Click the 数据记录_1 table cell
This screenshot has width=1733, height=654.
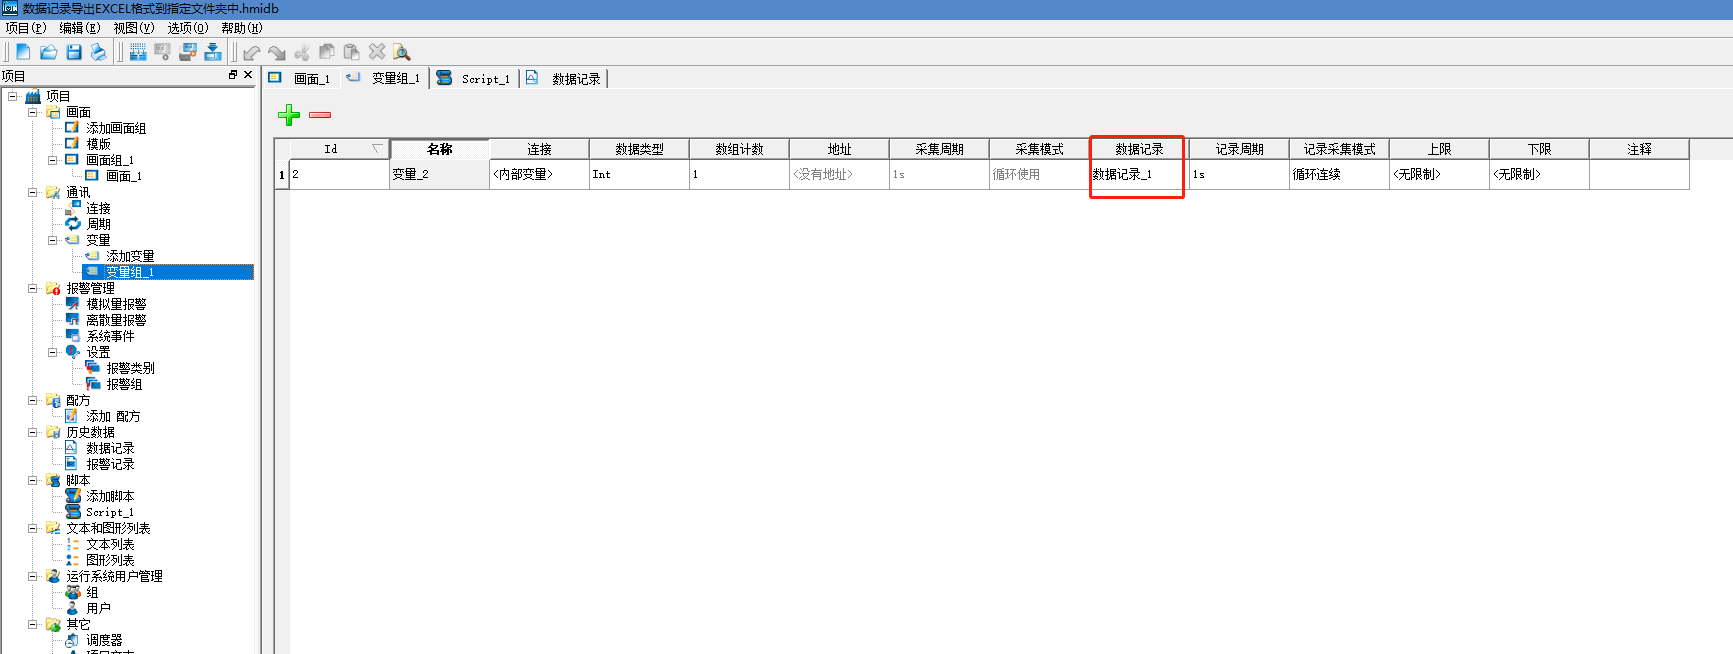pos(1139,174)
